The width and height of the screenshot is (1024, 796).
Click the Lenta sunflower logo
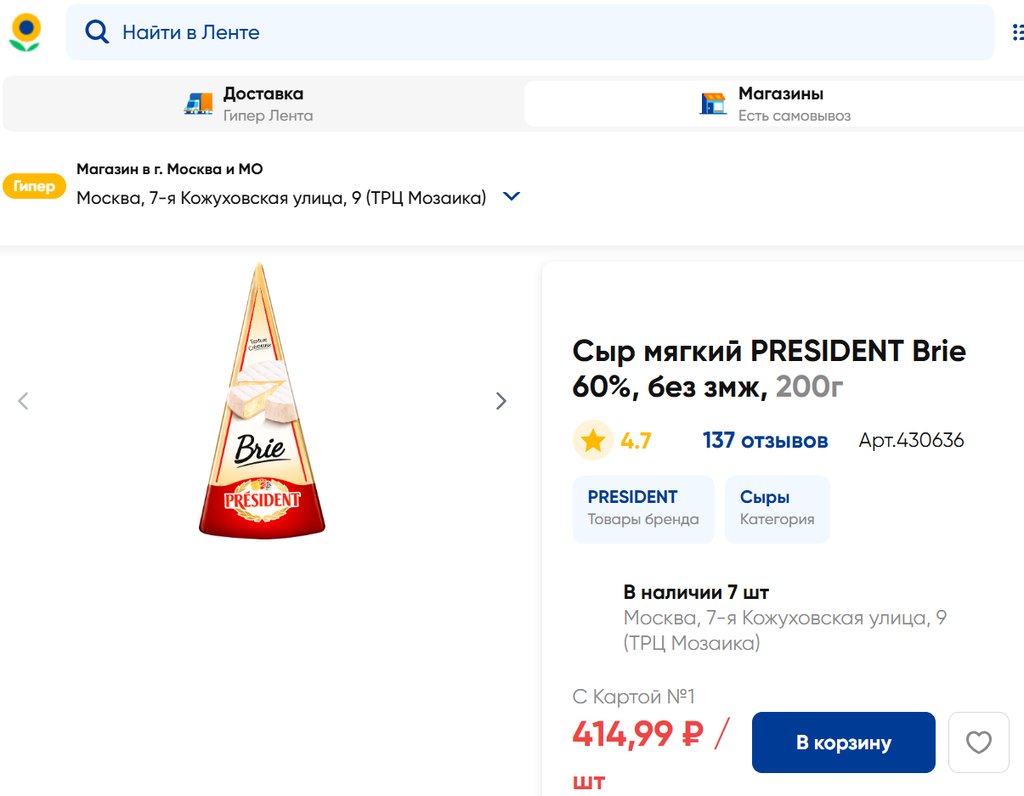(25, 32)
